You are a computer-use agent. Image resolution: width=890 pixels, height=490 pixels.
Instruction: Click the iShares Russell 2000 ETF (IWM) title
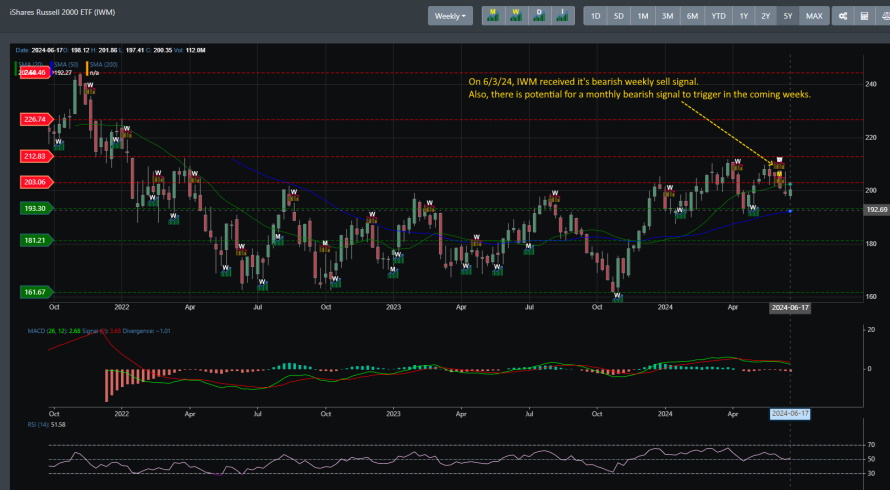pyautogui.click(x=62, y=12)
